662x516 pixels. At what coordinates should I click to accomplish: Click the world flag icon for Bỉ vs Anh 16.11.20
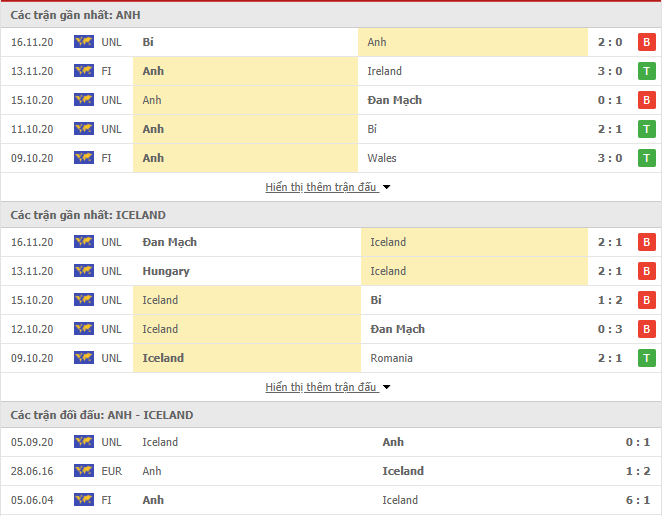tap(84, 42)
